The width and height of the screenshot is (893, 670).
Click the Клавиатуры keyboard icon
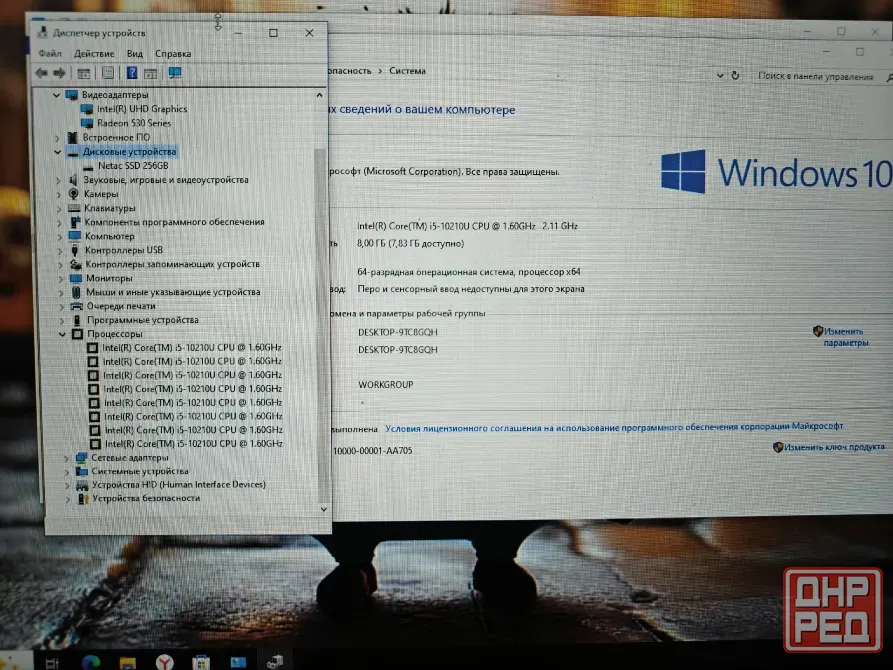pos(74,208)
